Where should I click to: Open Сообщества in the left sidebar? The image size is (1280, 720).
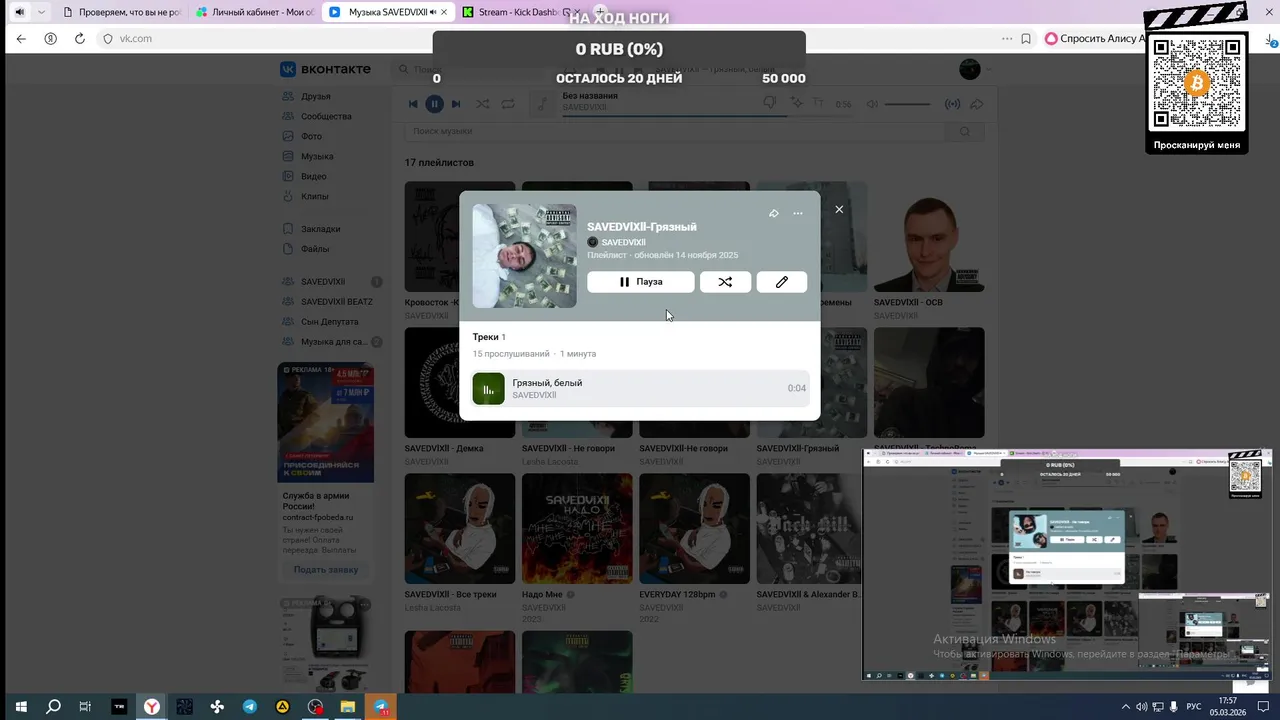[326, 116]
